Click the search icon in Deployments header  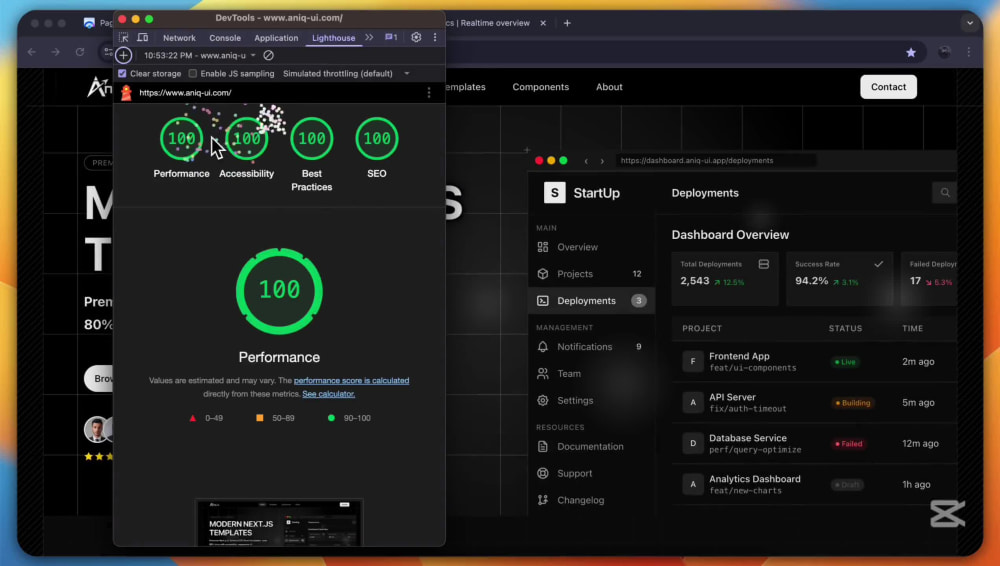click(x=945, y=193)
